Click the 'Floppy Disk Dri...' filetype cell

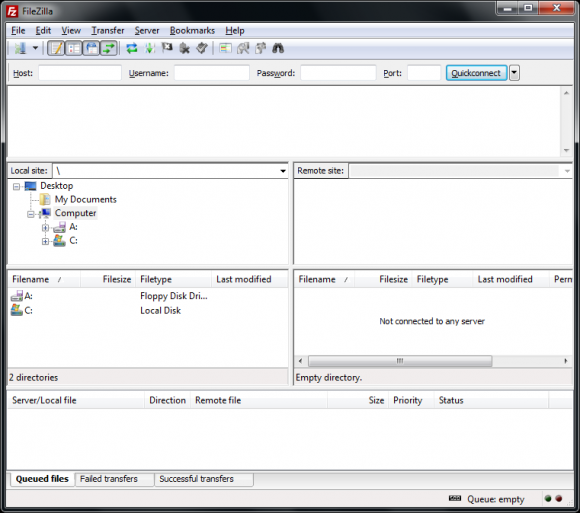pos(174,296)
